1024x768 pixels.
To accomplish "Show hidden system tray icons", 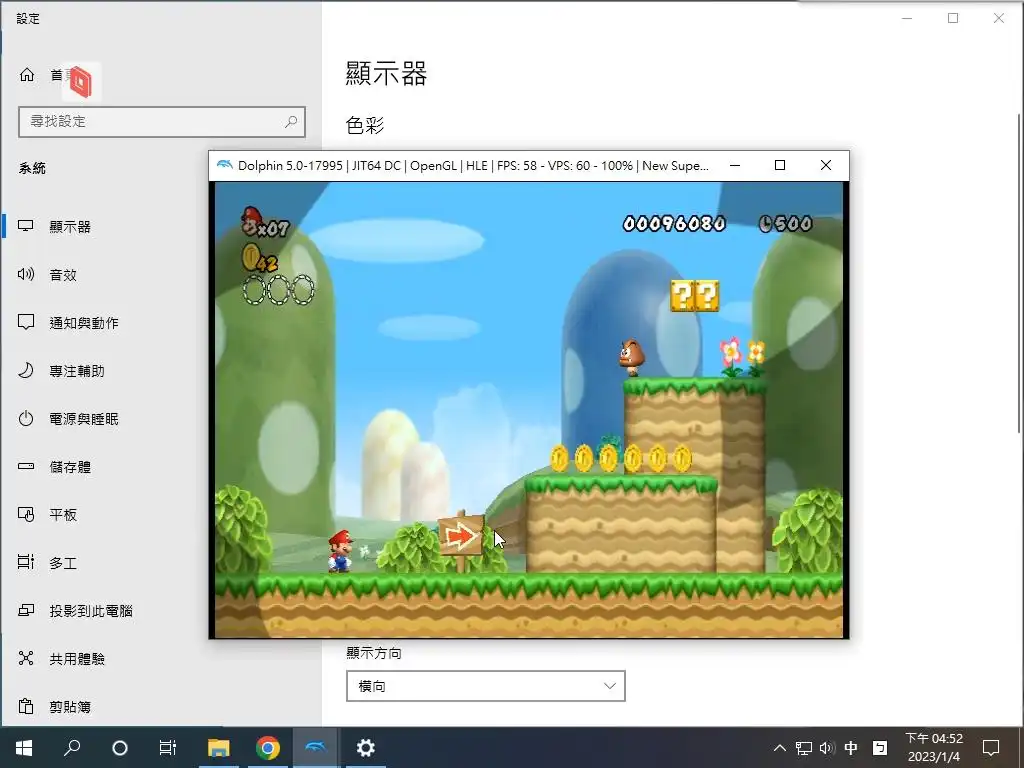I will (x=780, y=748).
